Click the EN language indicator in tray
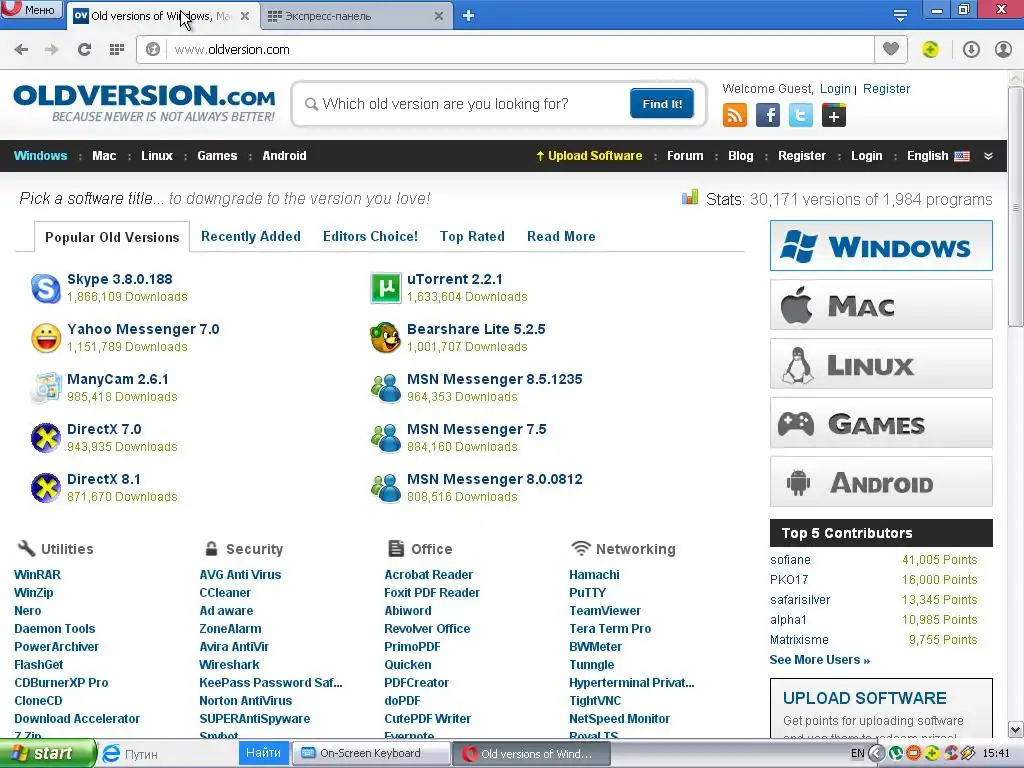The image size is (1024, 768). coord(857,754)
